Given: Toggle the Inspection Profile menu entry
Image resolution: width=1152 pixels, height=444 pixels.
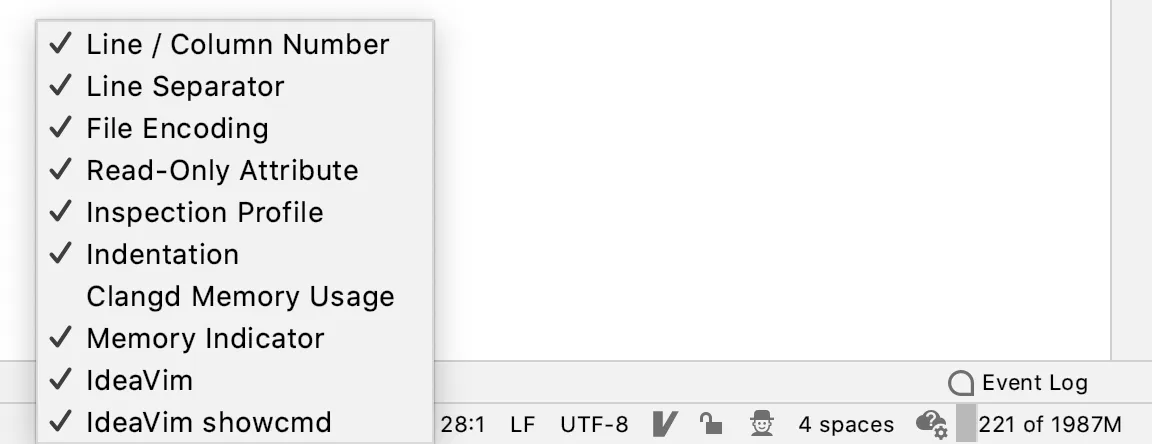Looking at the screenshot, I should (x=204, y=213).
